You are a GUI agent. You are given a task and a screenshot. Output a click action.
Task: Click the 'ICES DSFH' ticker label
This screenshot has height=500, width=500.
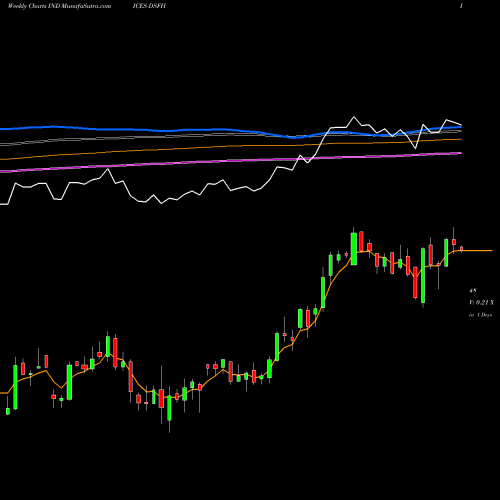coord(149,6)
